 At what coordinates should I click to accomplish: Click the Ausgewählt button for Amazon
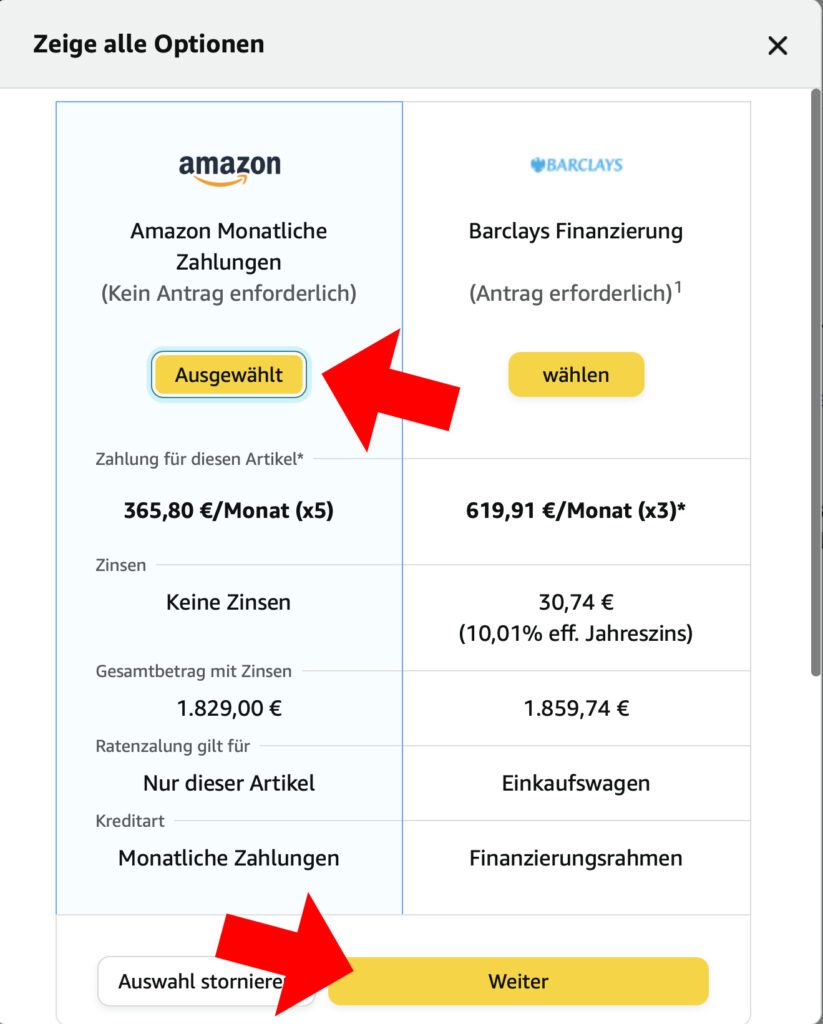point(229,375)
